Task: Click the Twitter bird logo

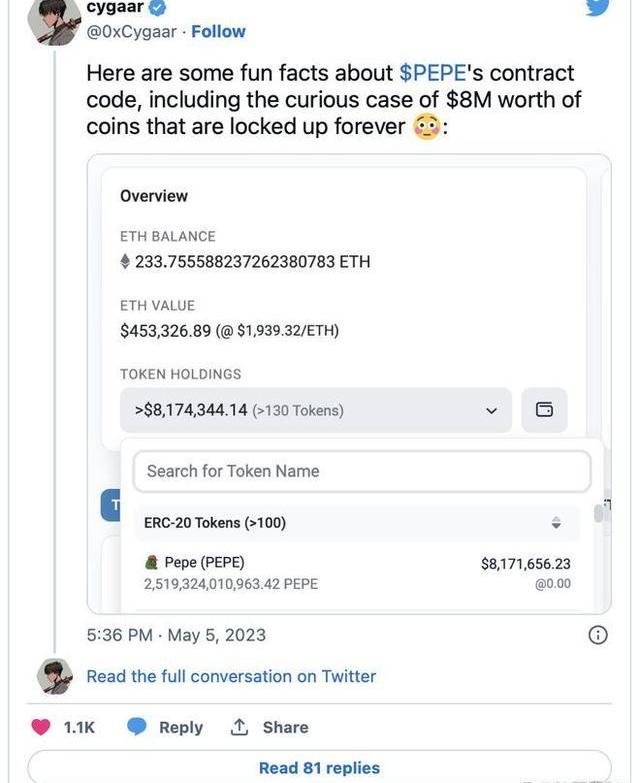Action: (598, 8)
